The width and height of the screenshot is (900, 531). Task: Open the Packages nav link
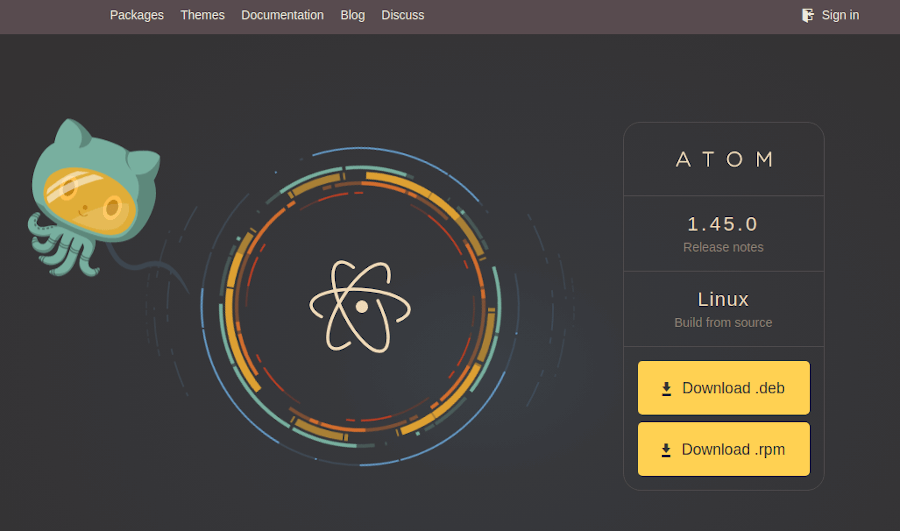pyautogui.click(x=137, y=15)
